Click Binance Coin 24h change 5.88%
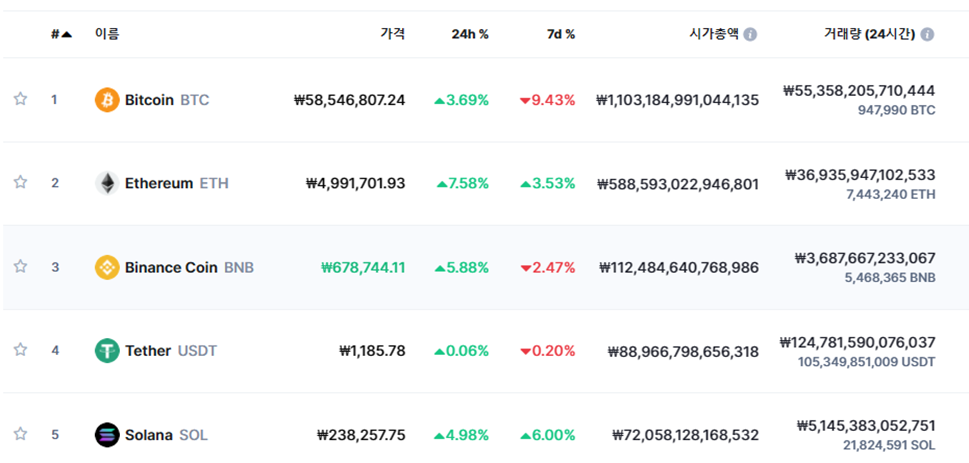 (x=462, y=267)
